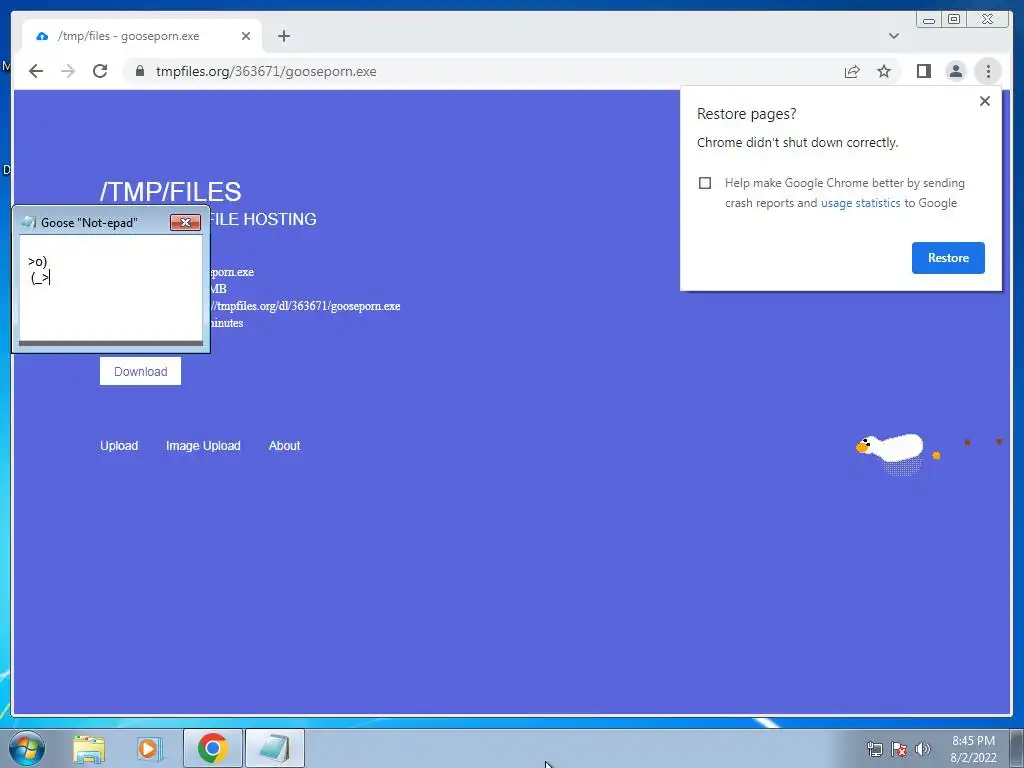The width and height of the screenshot is (1024, 768).
Task: Dismiss the Restore pages popup
Action: (x=985, y=101)
